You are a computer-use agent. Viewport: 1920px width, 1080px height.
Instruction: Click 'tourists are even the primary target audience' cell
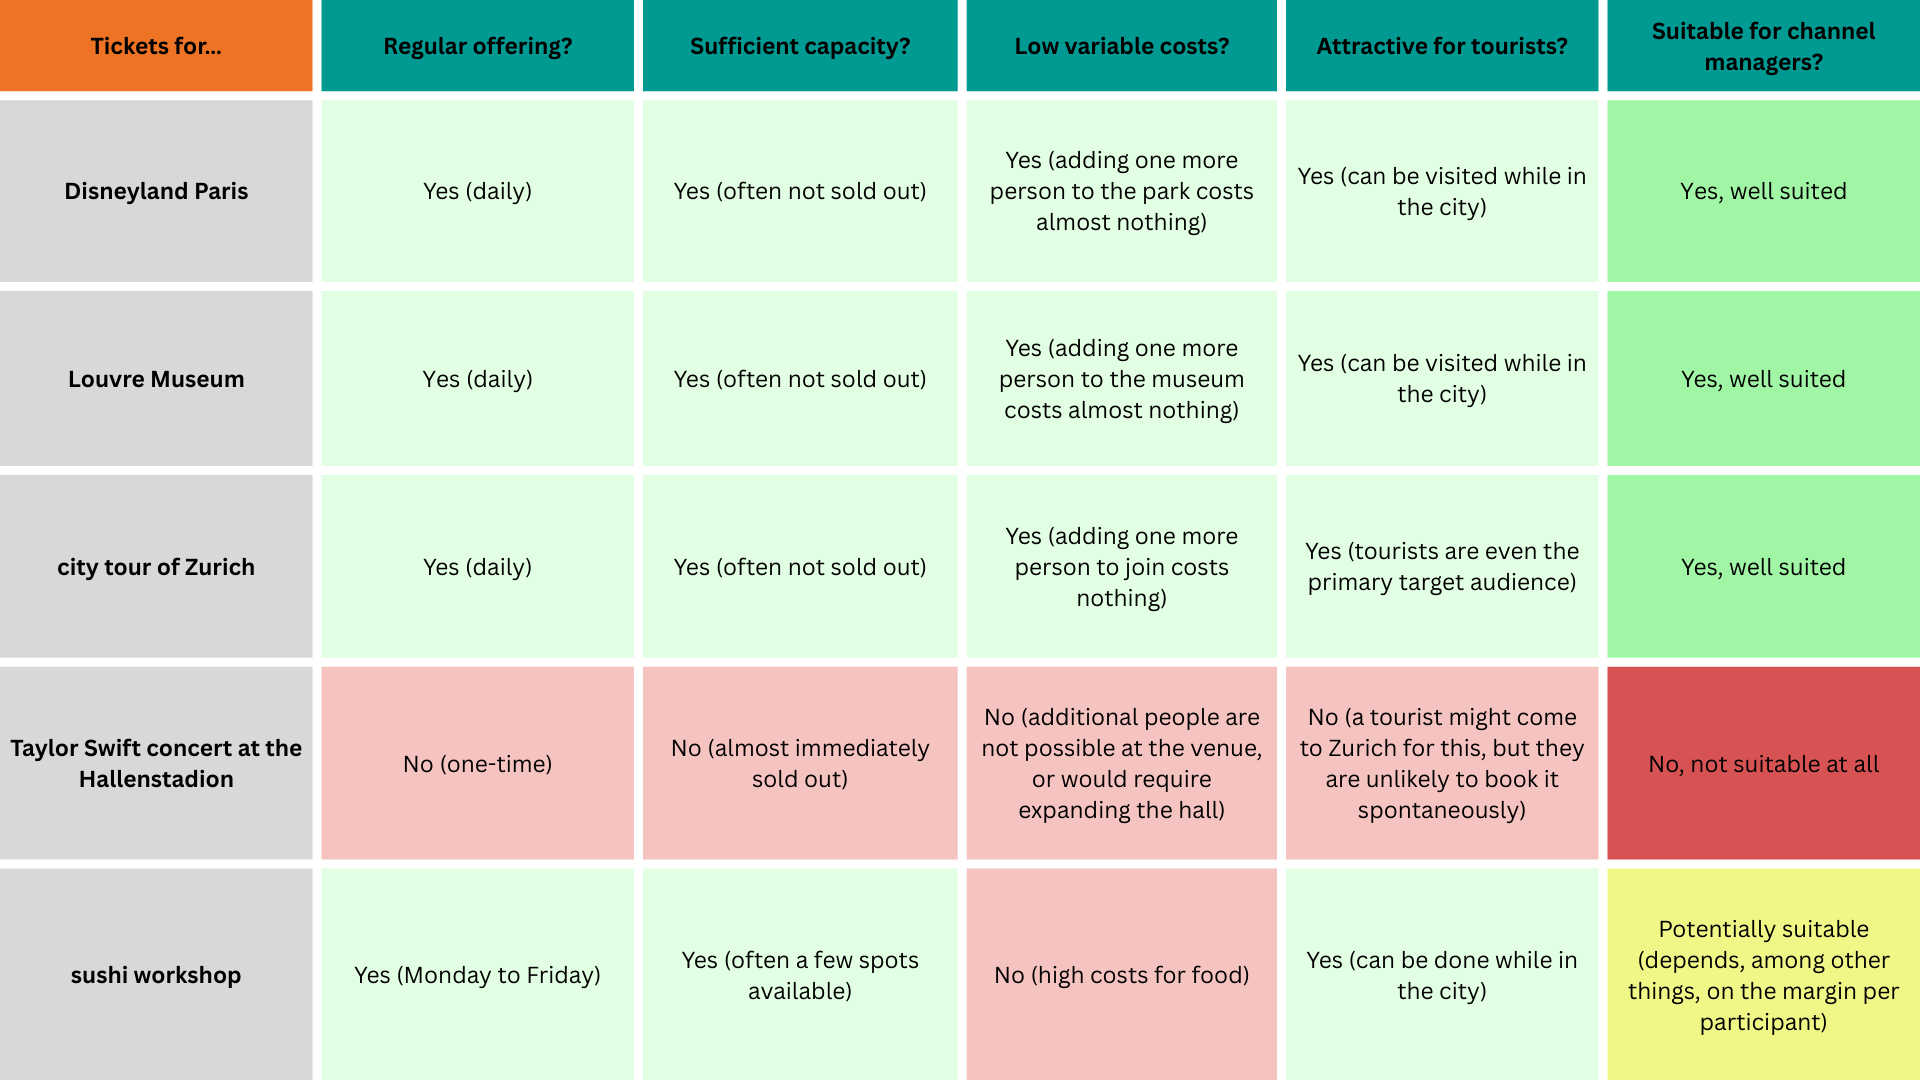click(1441, 567)
